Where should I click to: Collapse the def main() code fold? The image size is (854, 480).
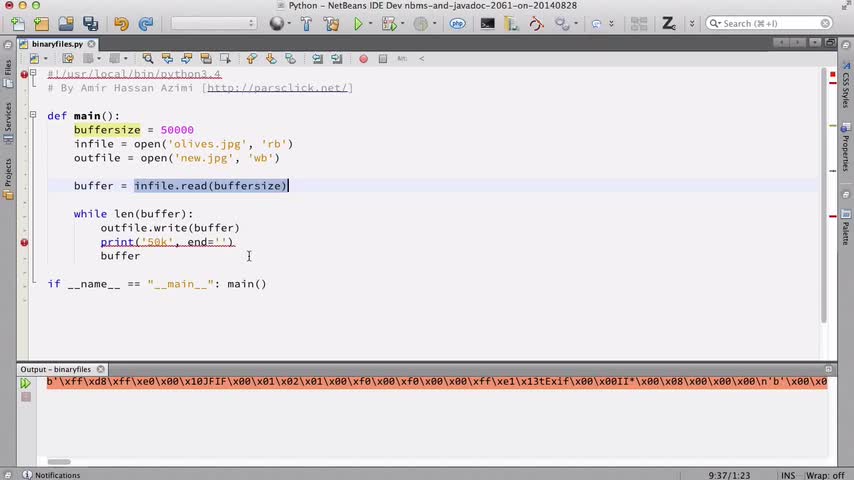click(x=33, y=115)
